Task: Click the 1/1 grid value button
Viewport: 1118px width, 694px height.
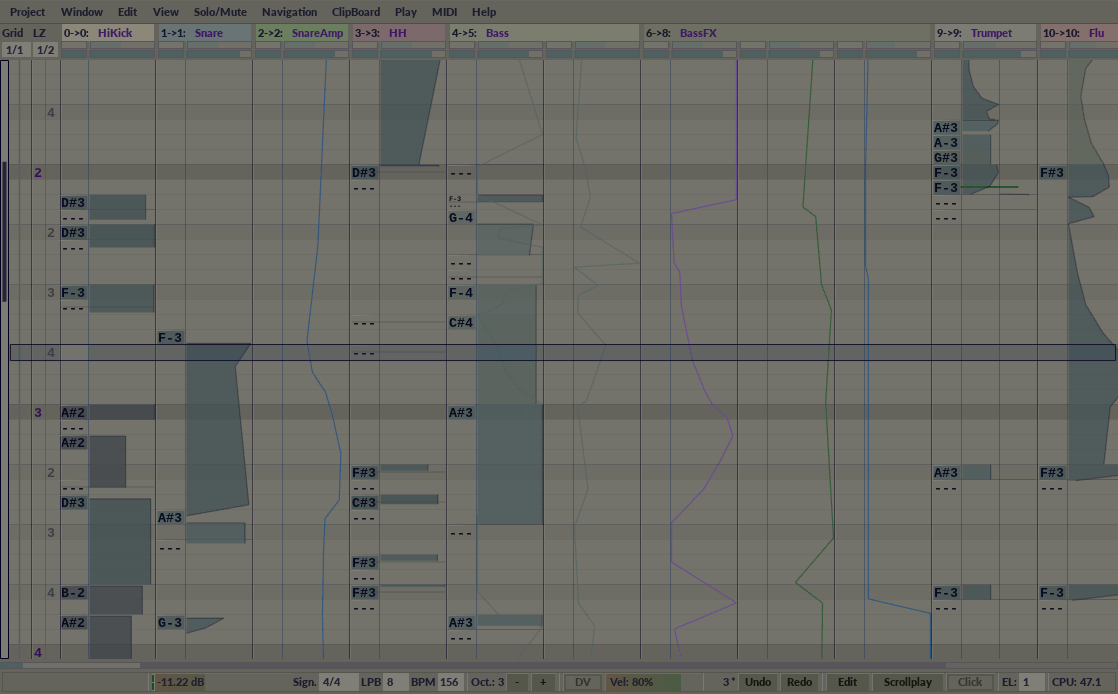Action: [x=14, y=50]
